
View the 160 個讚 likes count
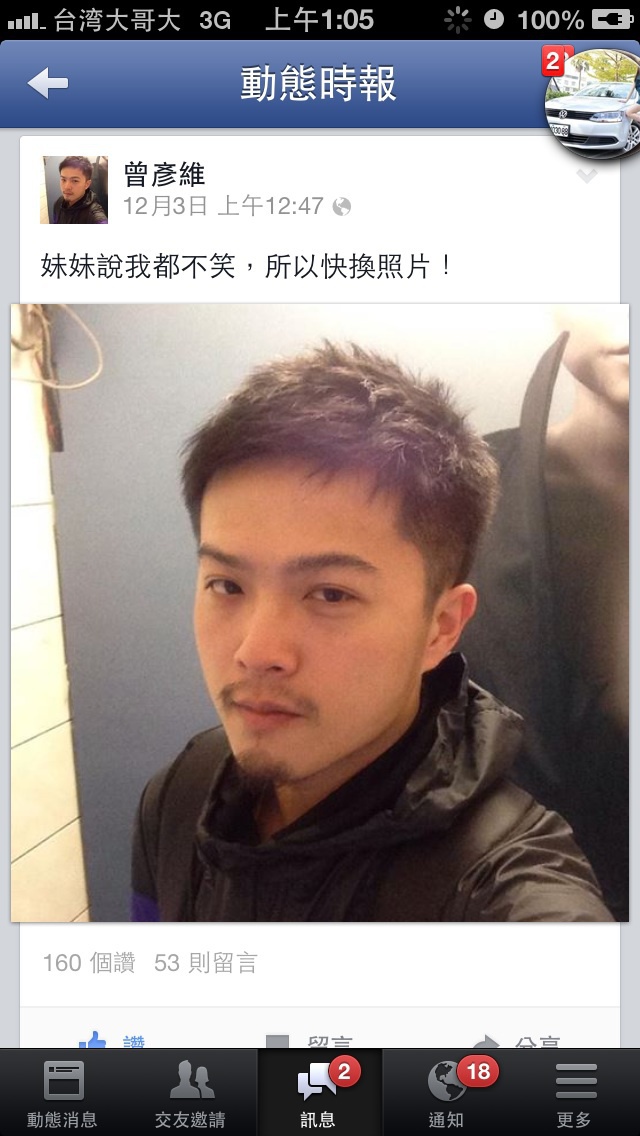pyautogui.click(x=89, y=963)
